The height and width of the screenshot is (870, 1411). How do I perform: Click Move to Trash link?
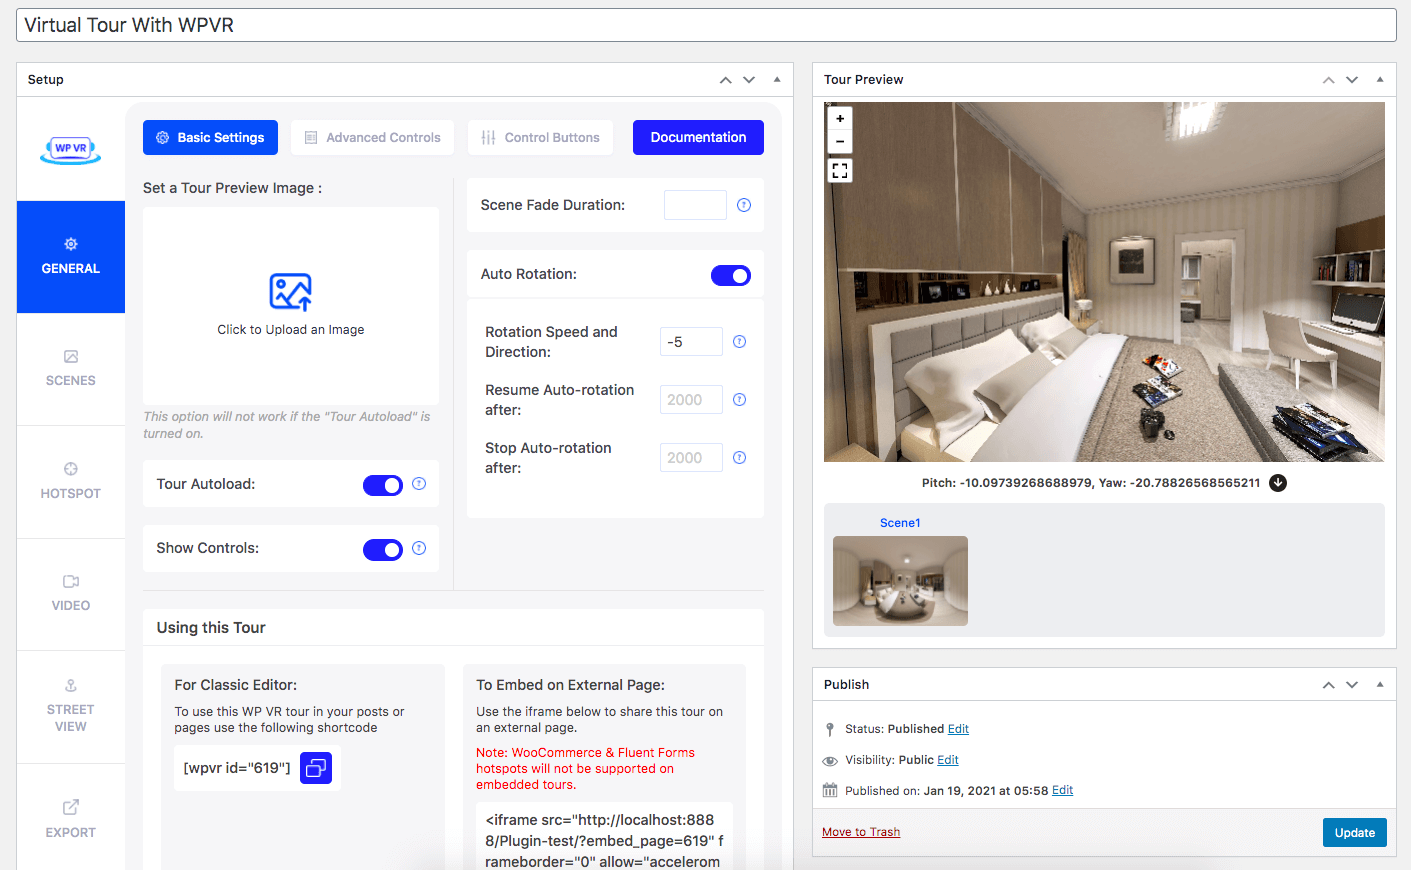click(x=861, y=832)
